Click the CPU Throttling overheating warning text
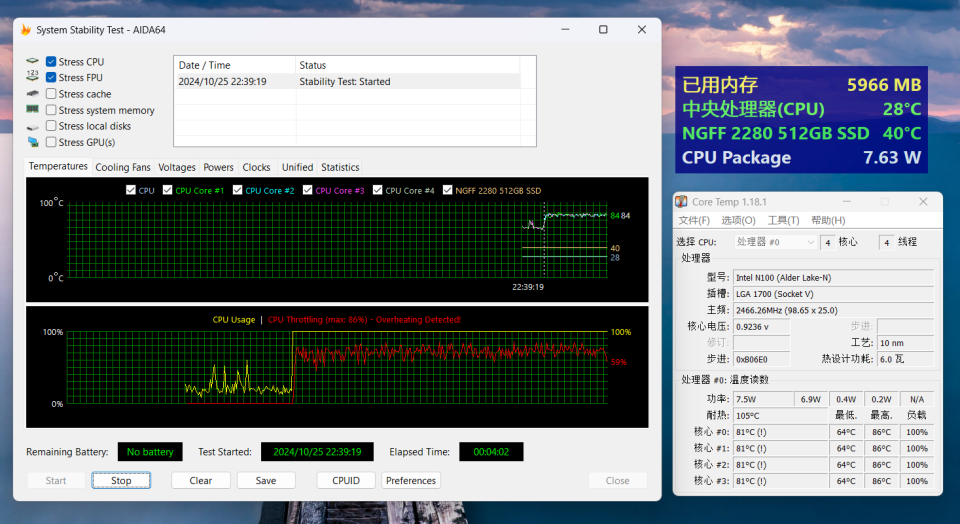The image size is (960, 524). click(x=364, y=320)
